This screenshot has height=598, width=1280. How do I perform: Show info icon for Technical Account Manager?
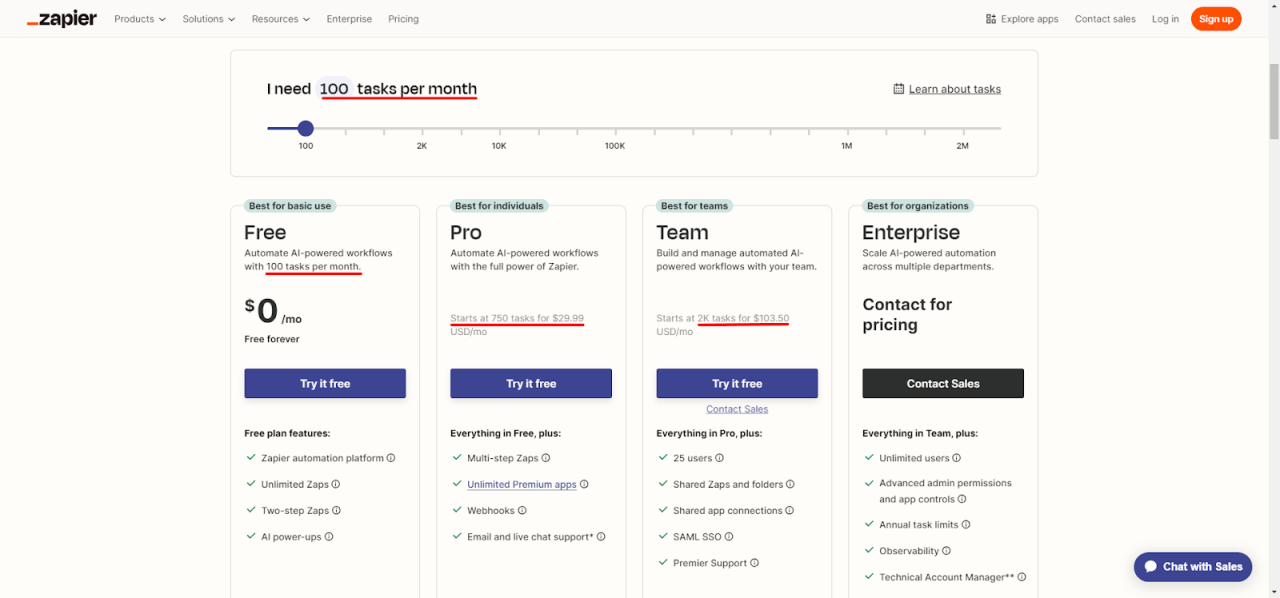coord(1022,577)
